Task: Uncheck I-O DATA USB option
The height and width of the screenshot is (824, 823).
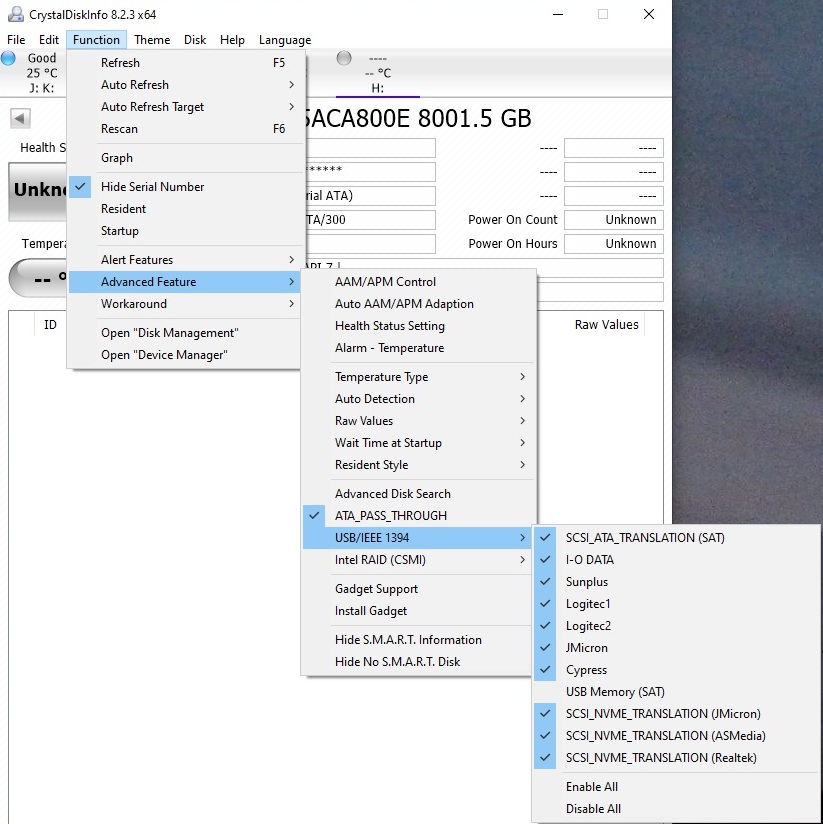Action: 676,560
